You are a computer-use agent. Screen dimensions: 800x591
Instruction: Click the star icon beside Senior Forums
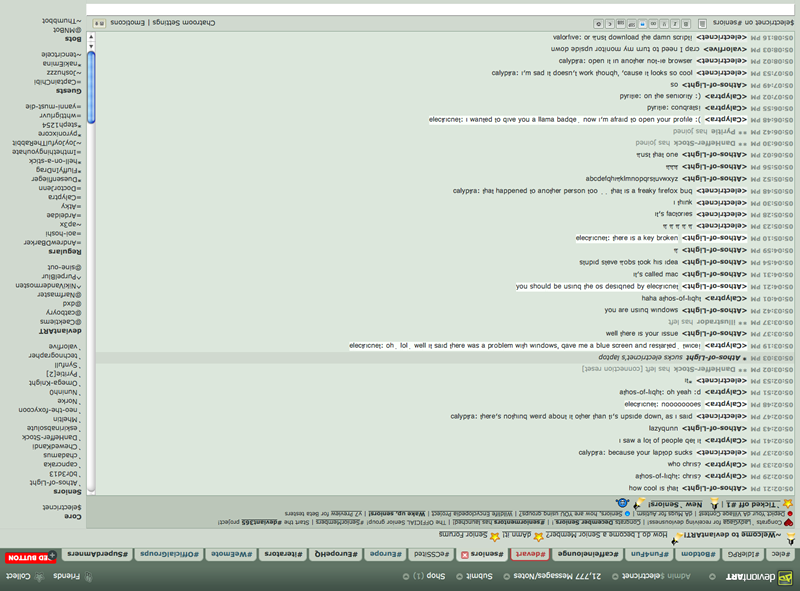pos(494,536)
